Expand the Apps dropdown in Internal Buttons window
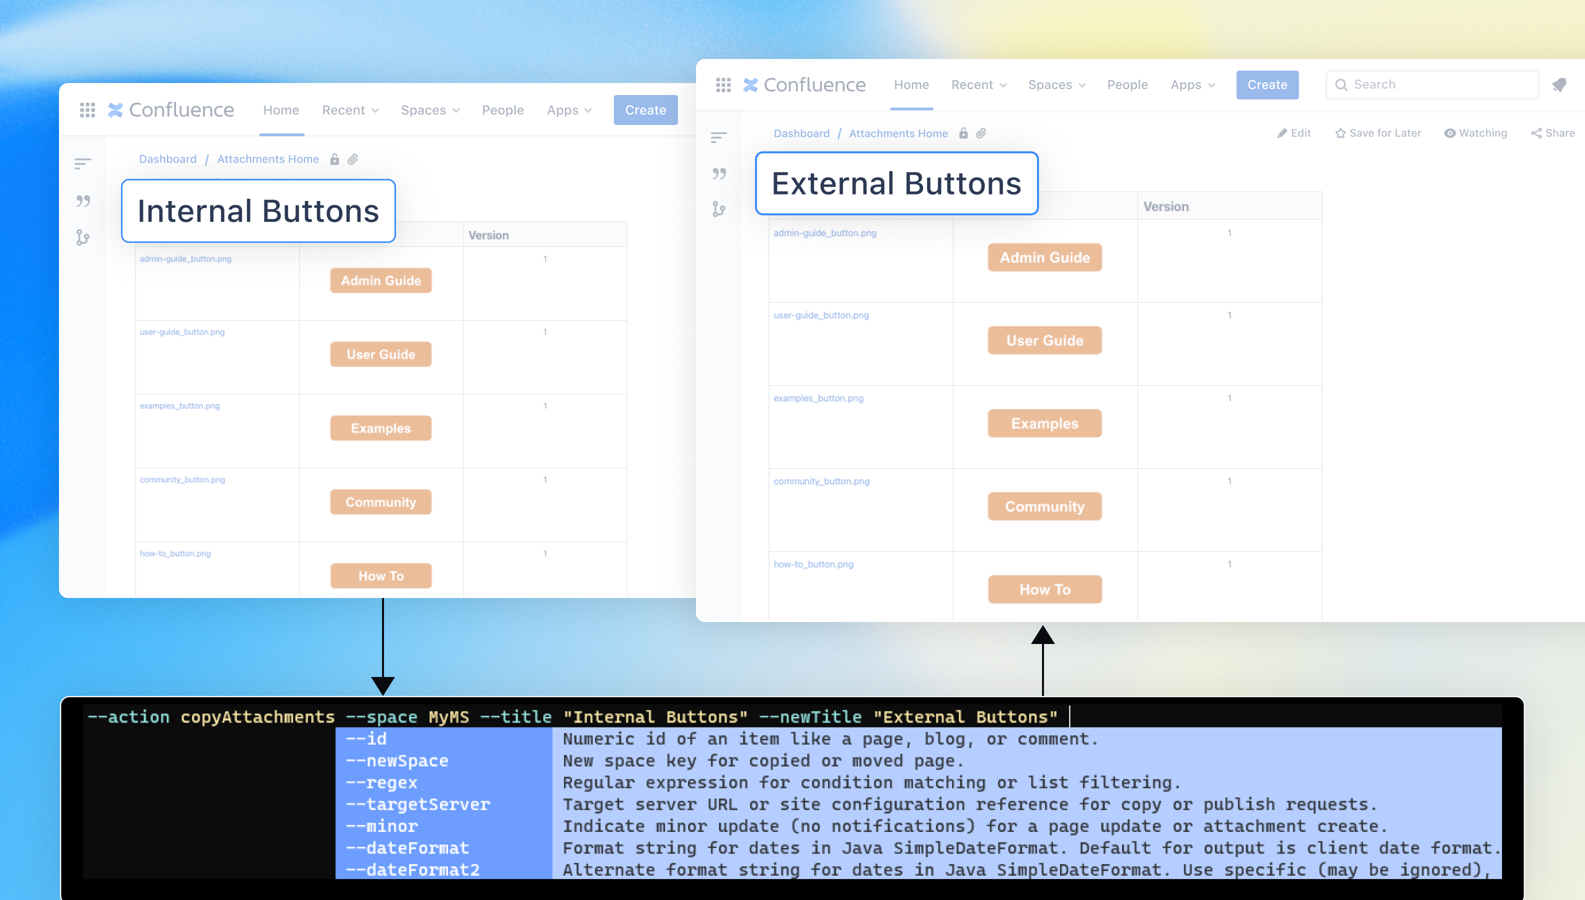Image resolution: width=1585 pixels, height=900 pixels. pos(569,110)
